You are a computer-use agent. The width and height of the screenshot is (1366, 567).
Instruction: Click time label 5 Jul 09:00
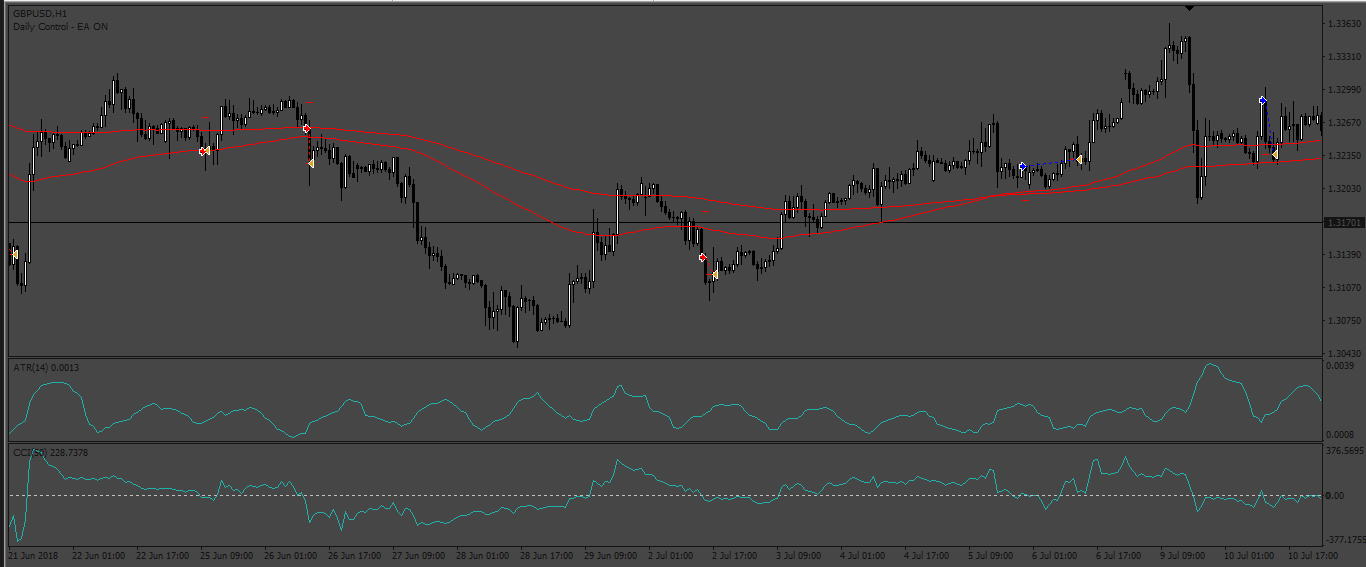(x=991, y=554)
